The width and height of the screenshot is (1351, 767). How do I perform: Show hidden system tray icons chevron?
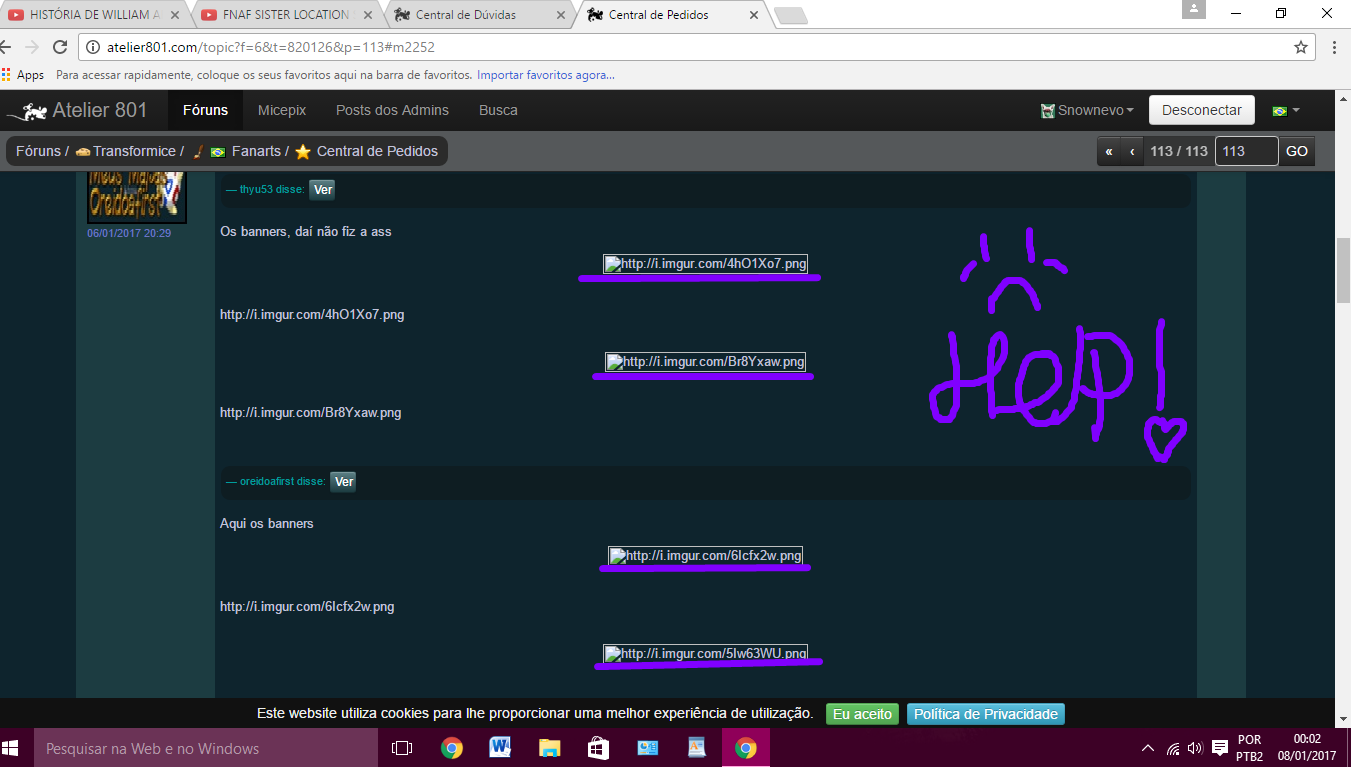click(x=1148, y=749)
